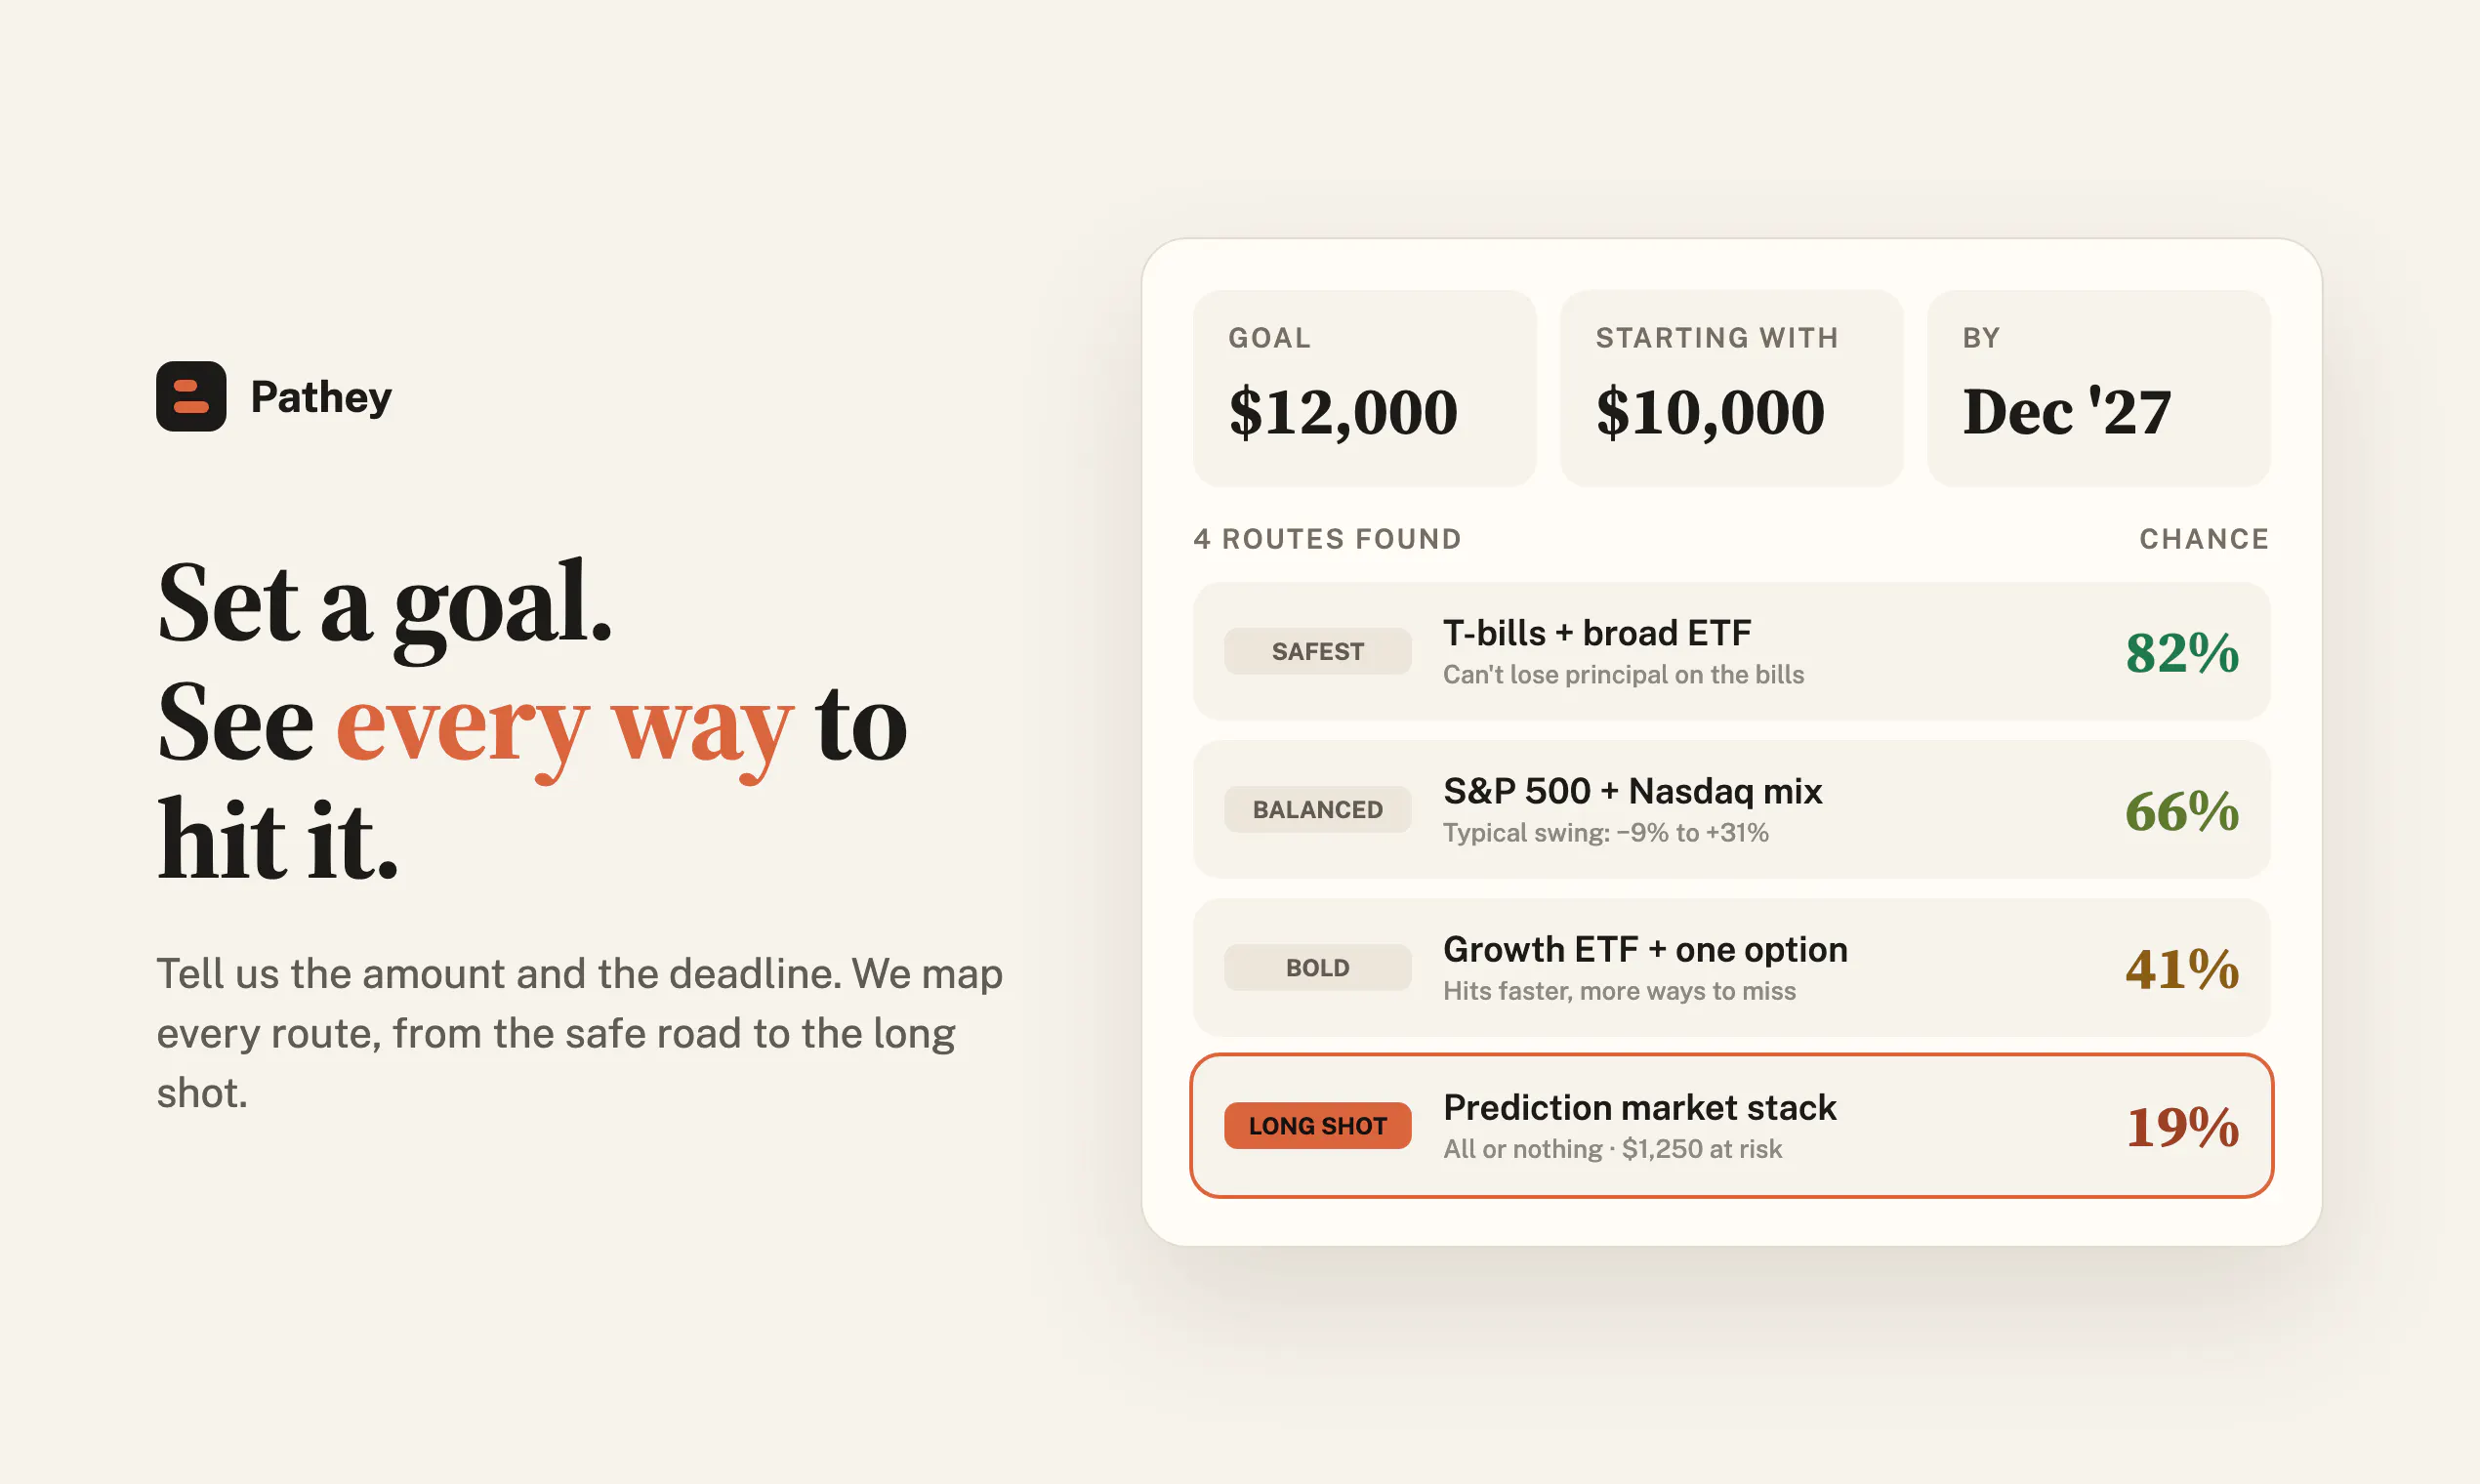Click the 82% chance value

click(x=2181, y=652)
